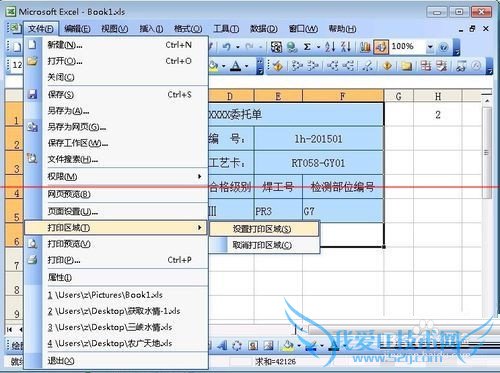Image resolution: width=500 pixels, height=373 pixels.
Task: Expand the 权限(M) submenu
Action: click(116, 176)
